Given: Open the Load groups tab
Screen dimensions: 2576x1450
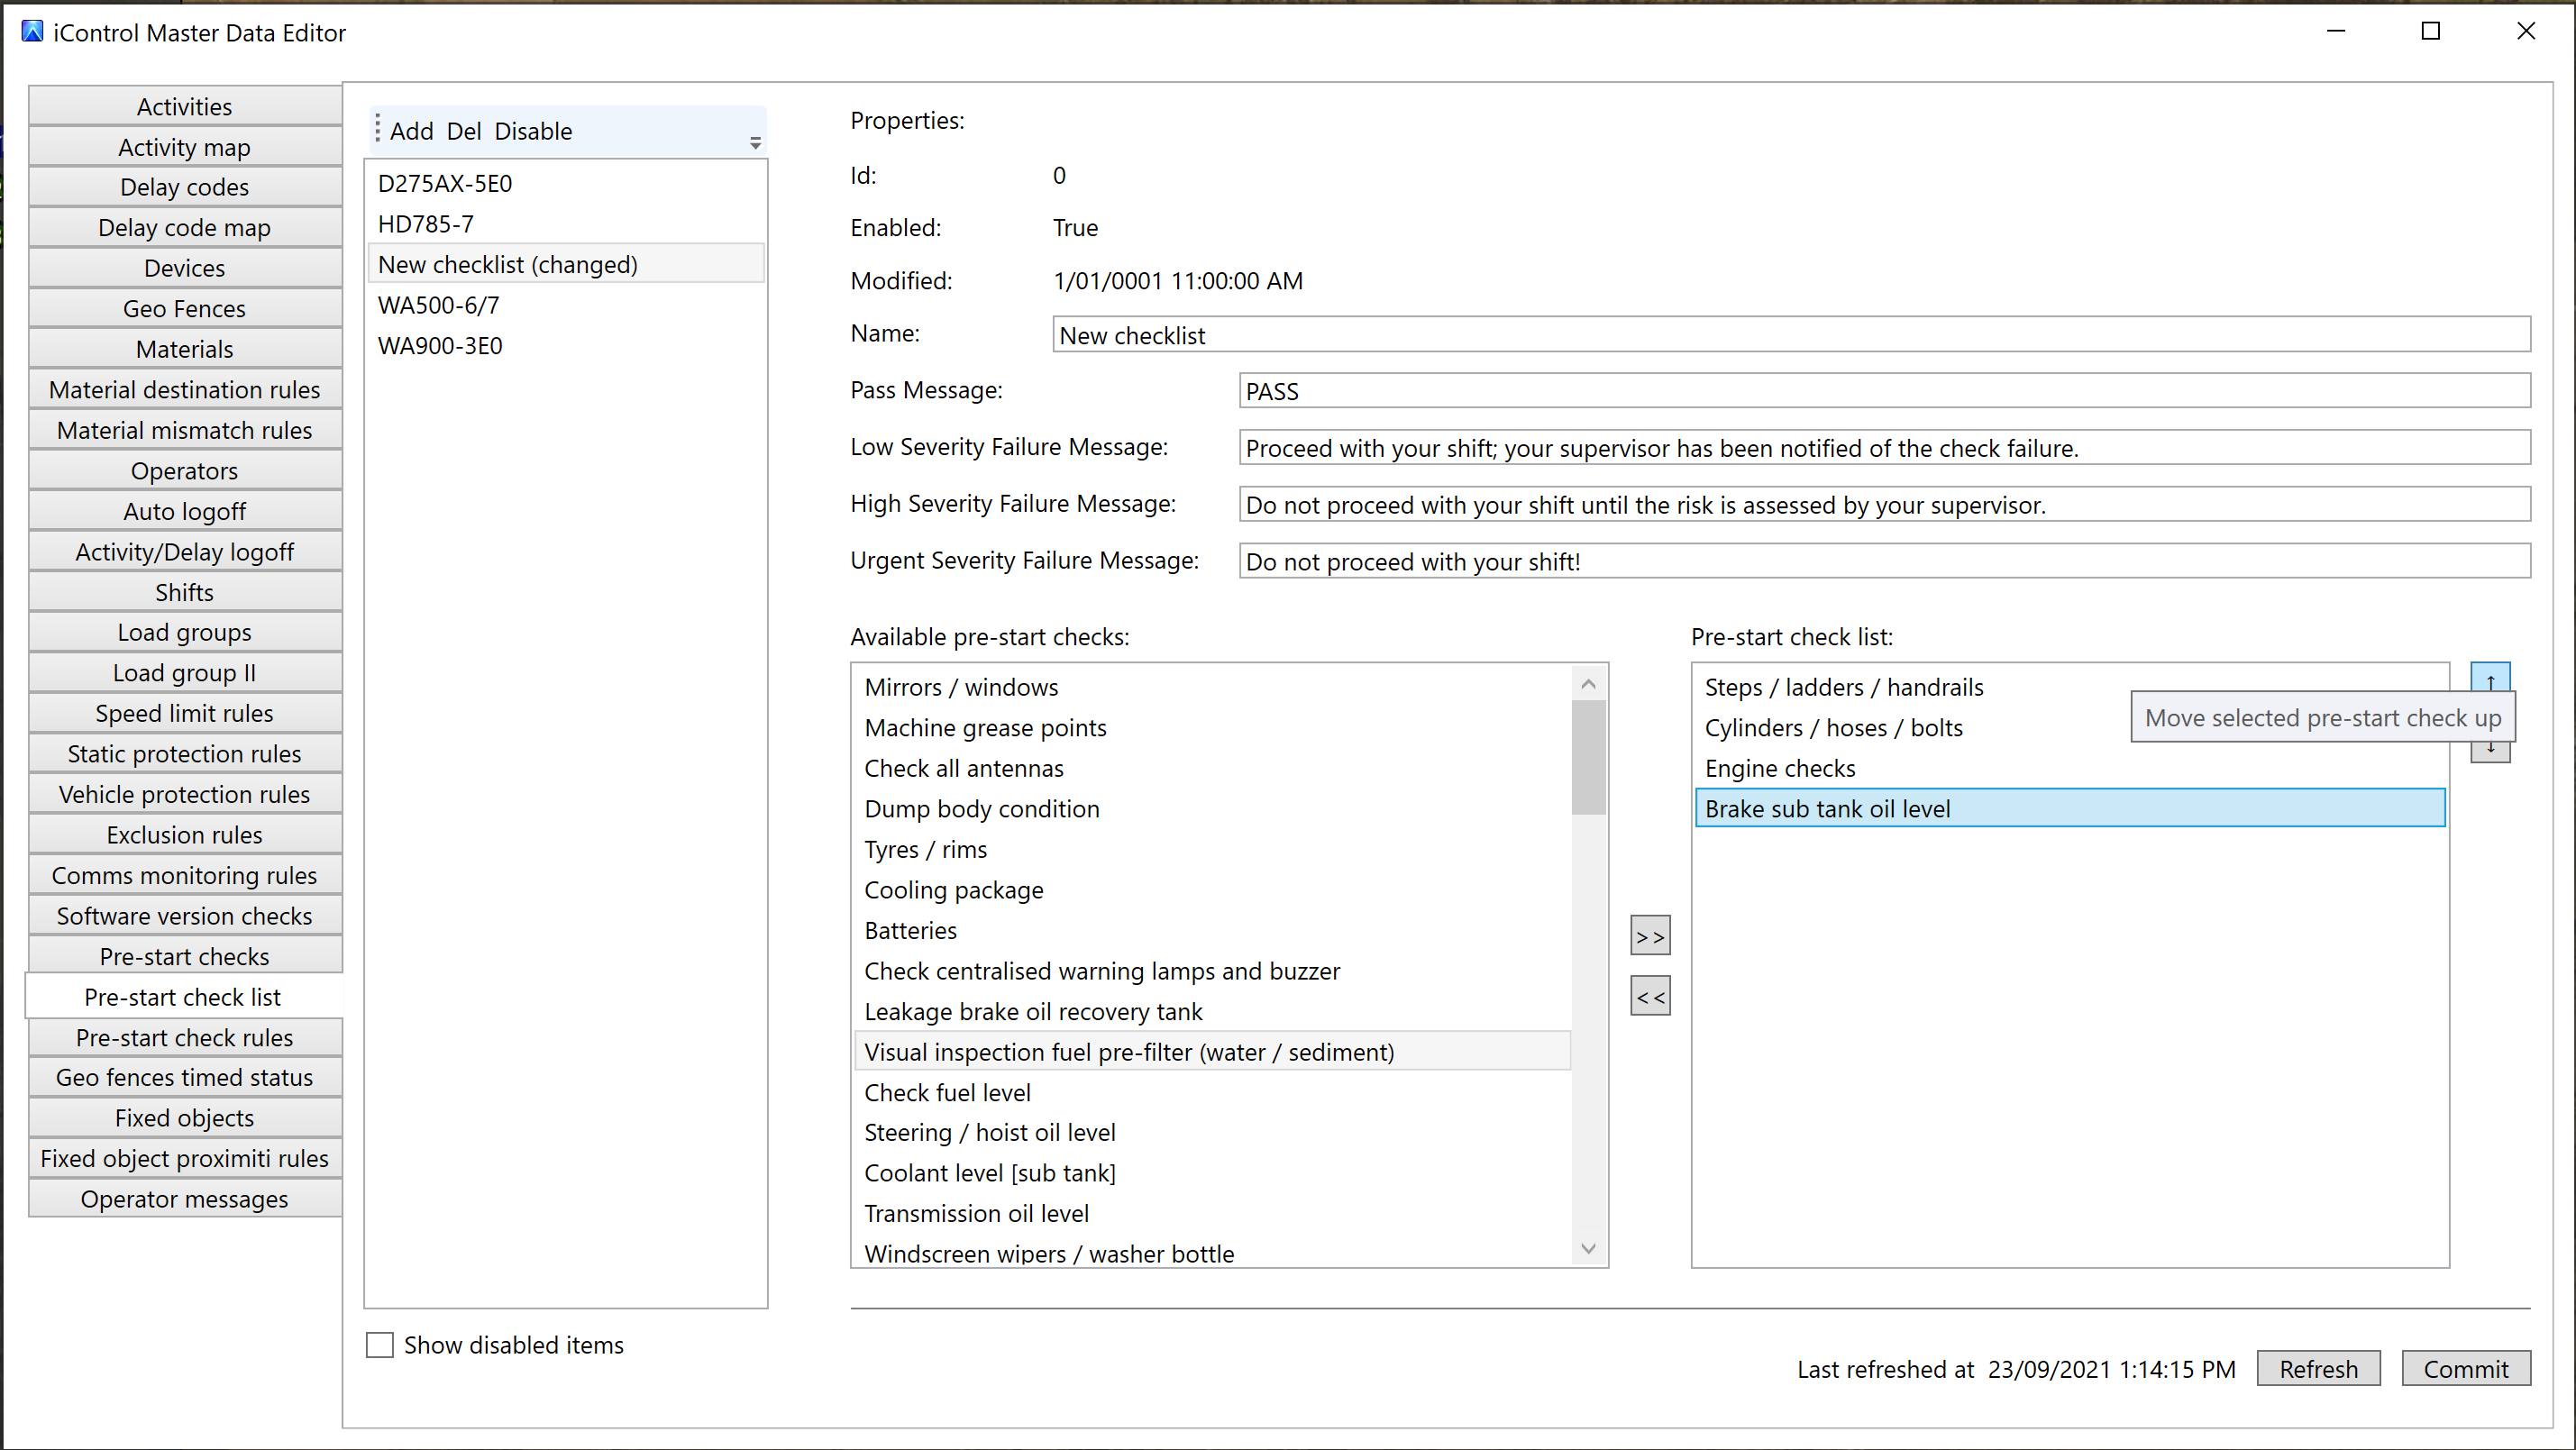Looking at the screenshot, I should (185, 632).
